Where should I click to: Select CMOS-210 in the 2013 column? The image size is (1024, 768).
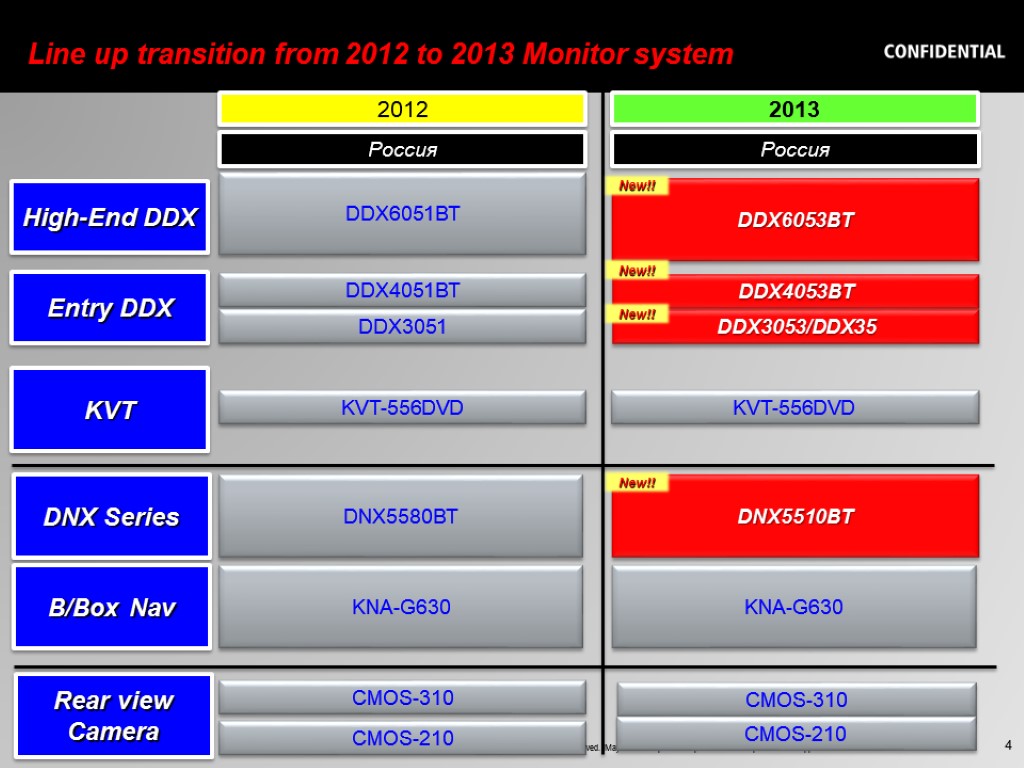[x=796, y=734]
